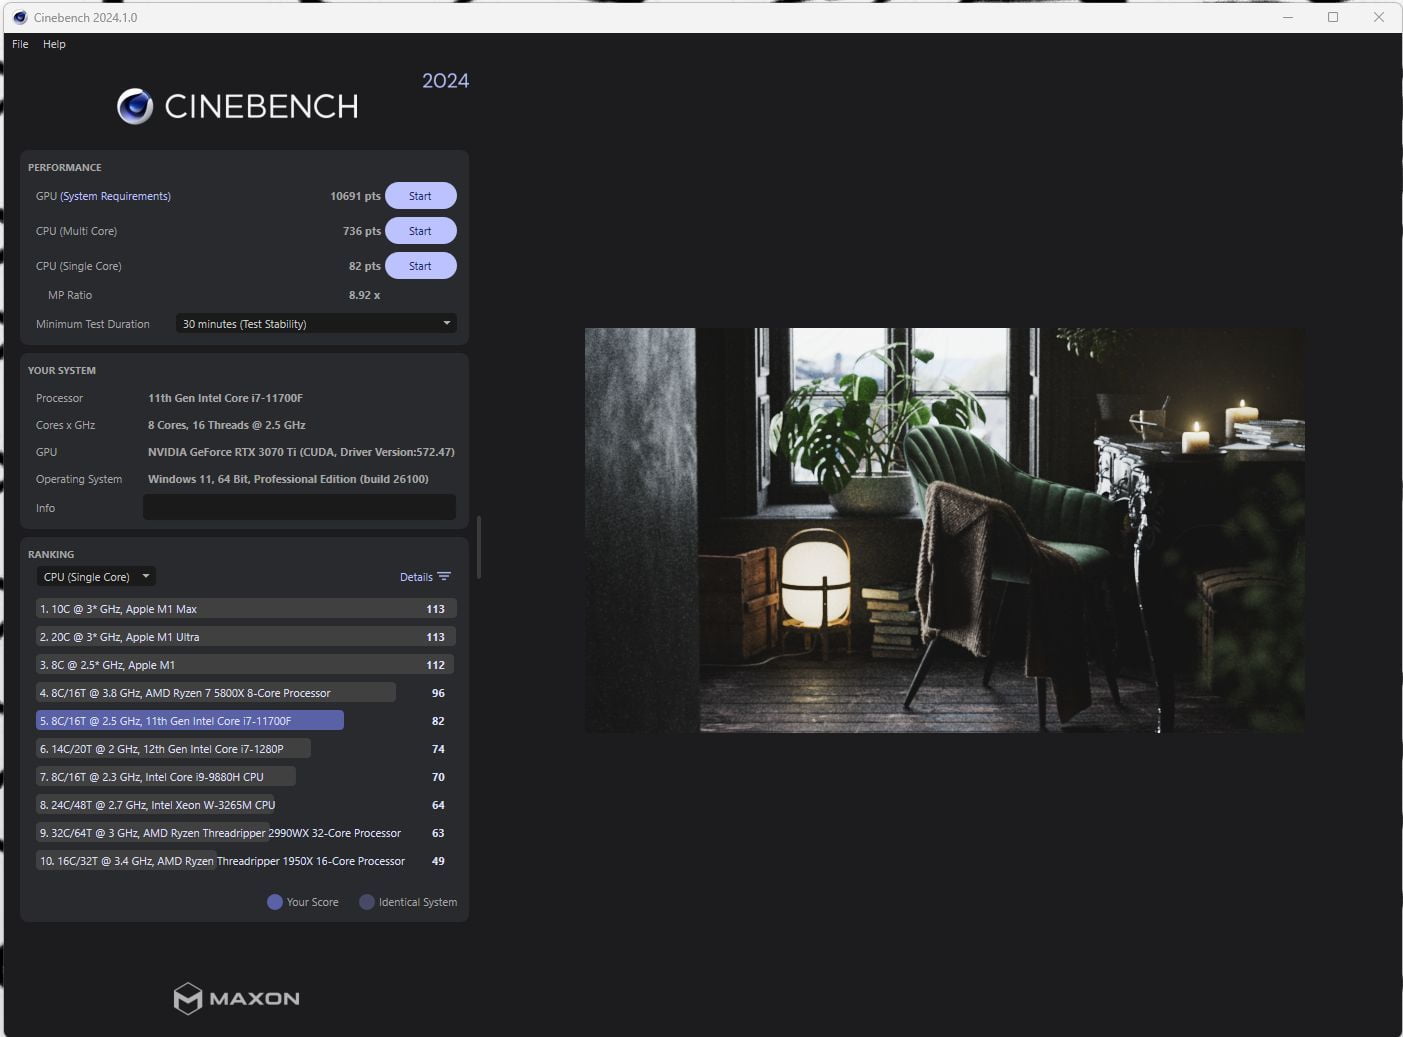1403x1037 pixels.
Task: Click the 8 Cores, 16 Threads text
Action: [x=227, y=425]
